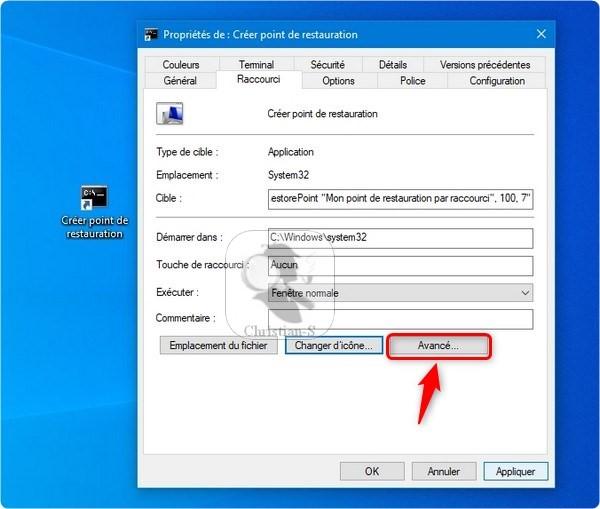
Task: Click the console icon in the title bar
Action: [x=151, y=34]
